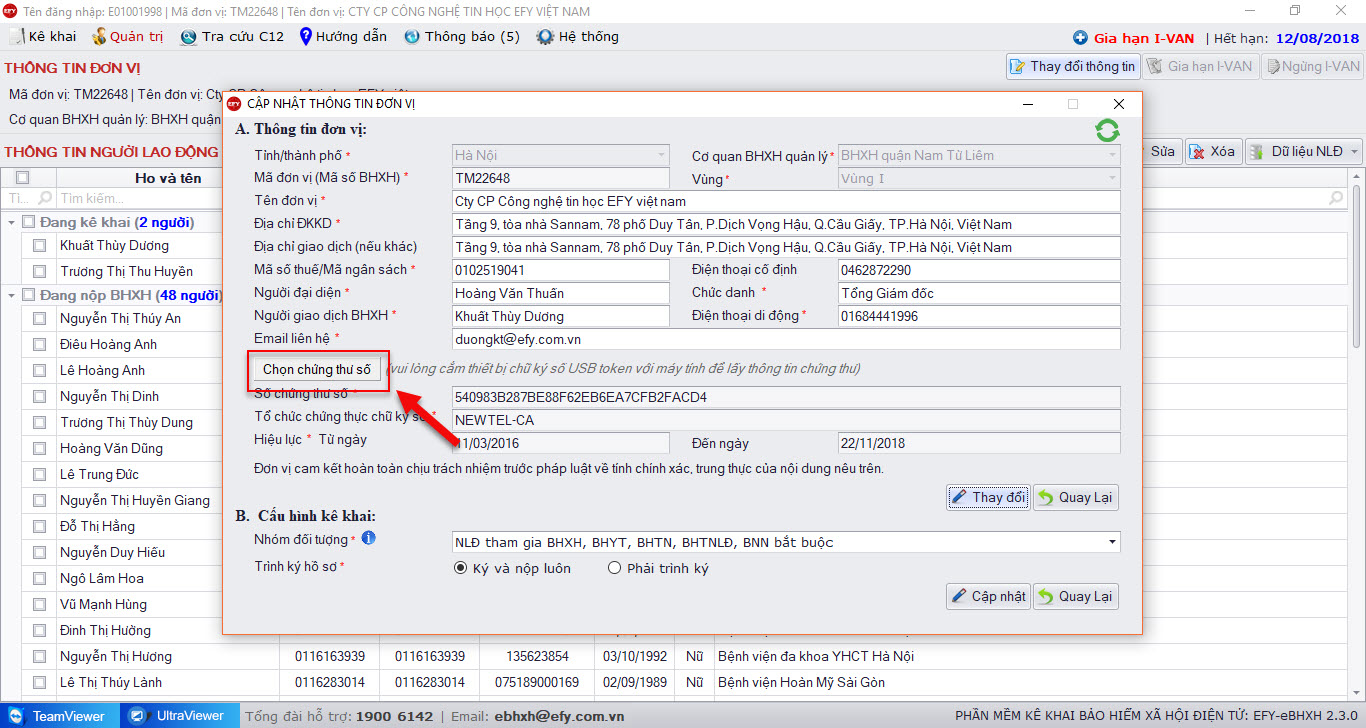Viewport: 1366px width, 728px height.
Task: Click the Gia hạn I-VAN plus icon
Action: point(1080,38)
